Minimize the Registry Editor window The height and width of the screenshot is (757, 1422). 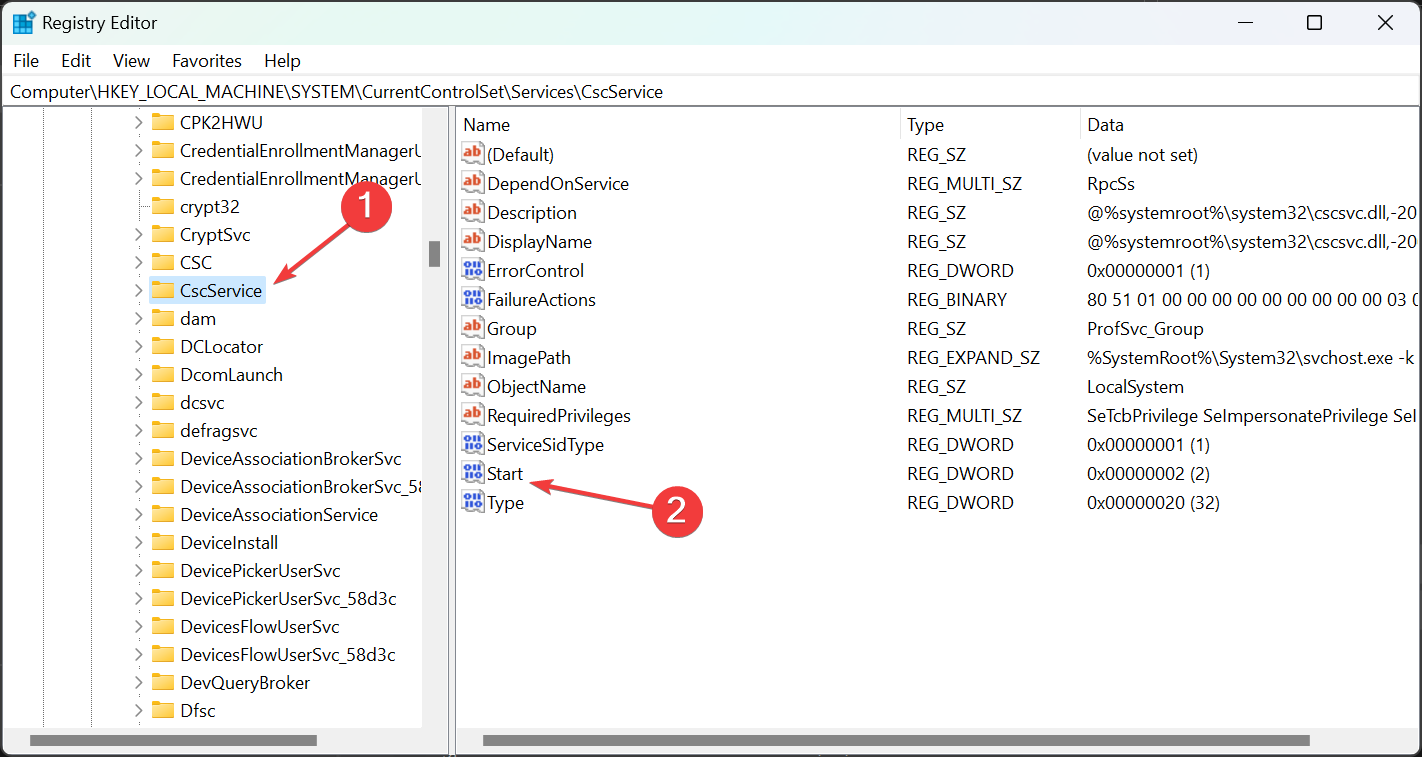(x=1245, y=23)
